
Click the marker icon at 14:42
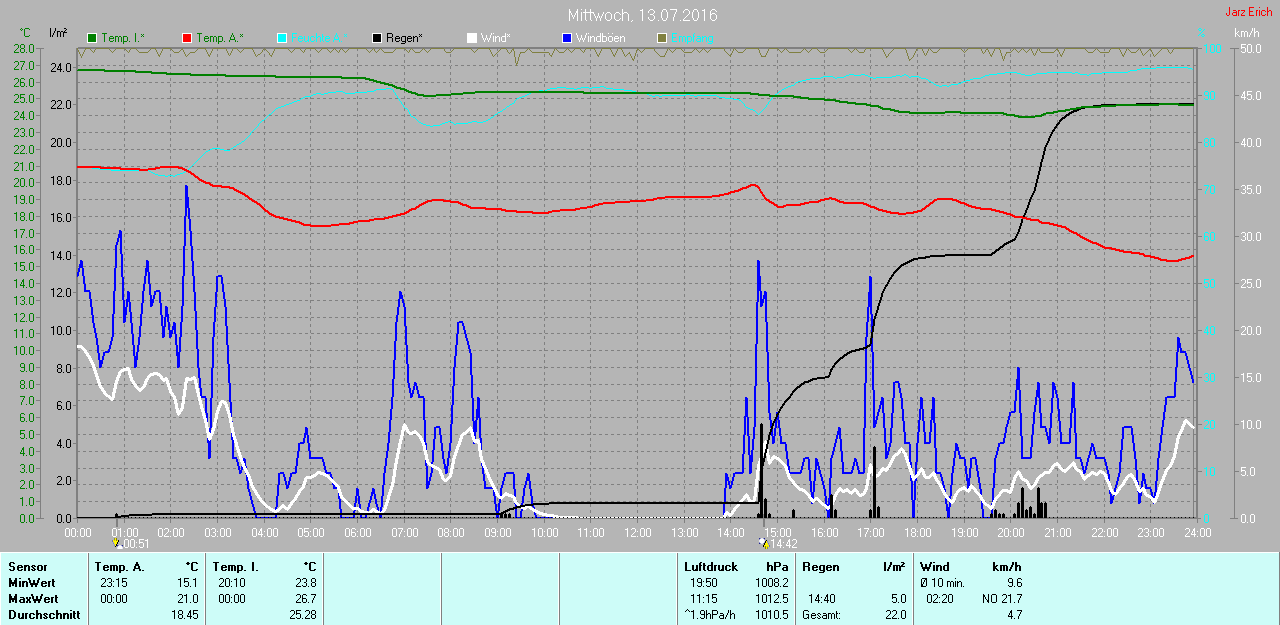(x=765, y=544)
